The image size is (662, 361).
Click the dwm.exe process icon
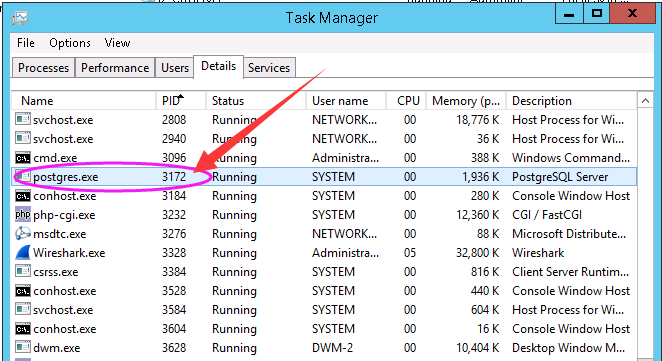tap(23, 347)
